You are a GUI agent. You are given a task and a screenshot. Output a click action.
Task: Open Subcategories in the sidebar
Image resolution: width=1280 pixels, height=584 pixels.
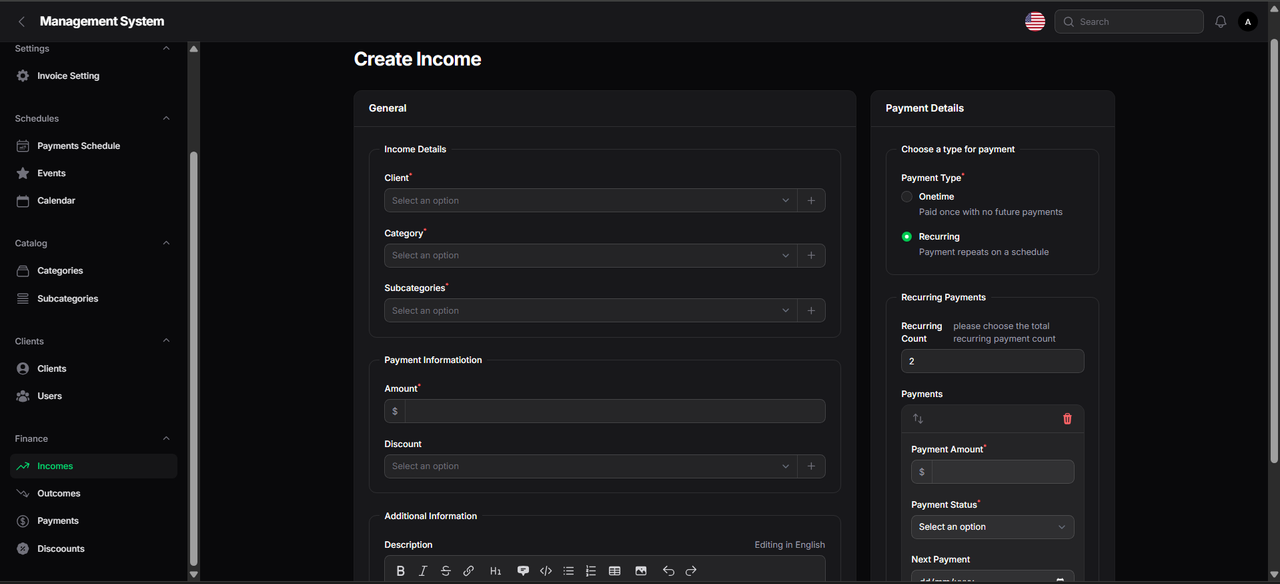click(94, 299)
